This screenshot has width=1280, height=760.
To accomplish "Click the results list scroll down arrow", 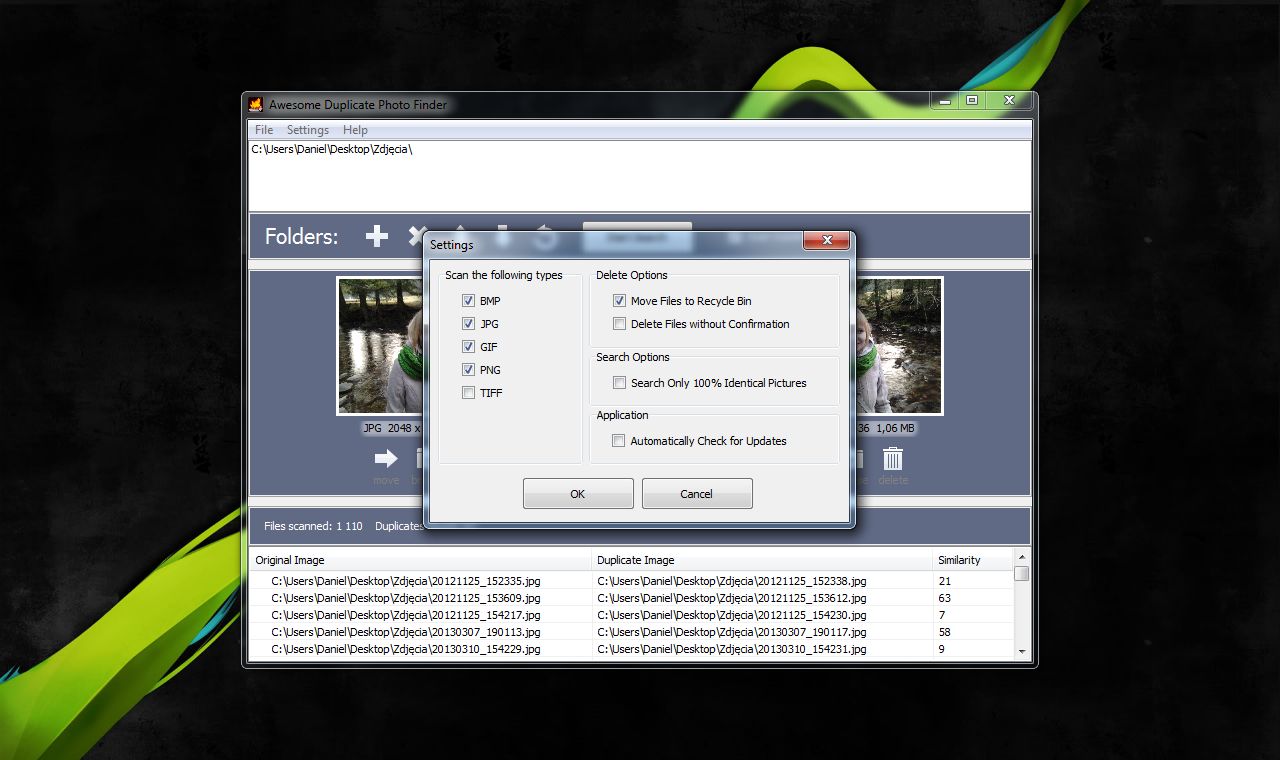I will (1021, 651).
